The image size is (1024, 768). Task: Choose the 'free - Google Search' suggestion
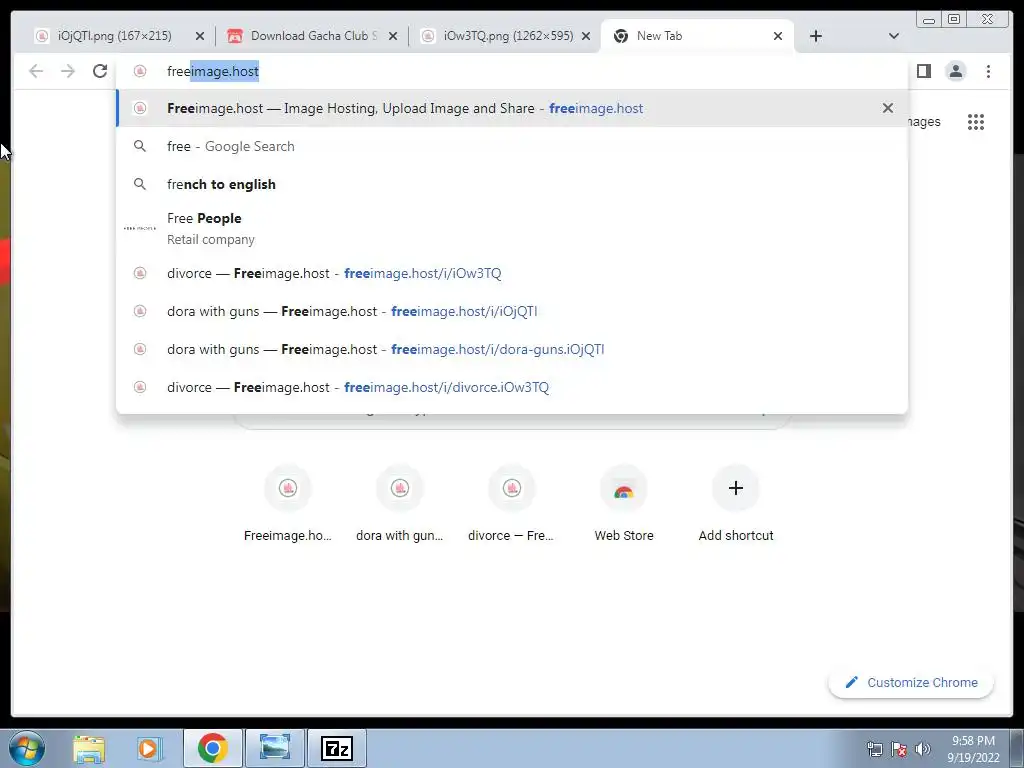pyautogui.click(x=512, y=146)
